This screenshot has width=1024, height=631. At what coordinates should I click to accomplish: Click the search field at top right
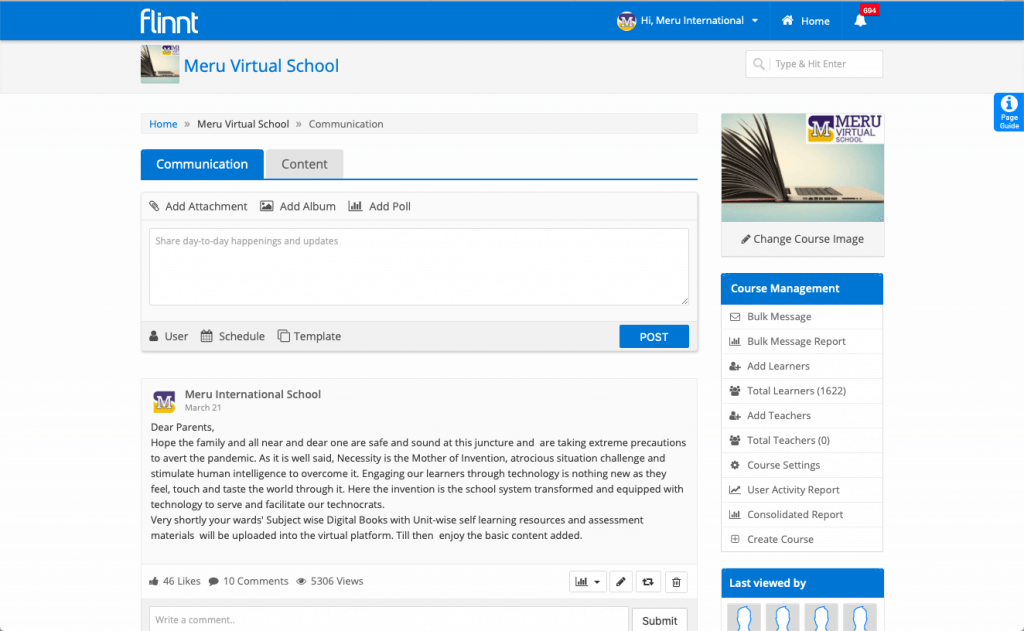pyautogui.click(x=824, y=64)
